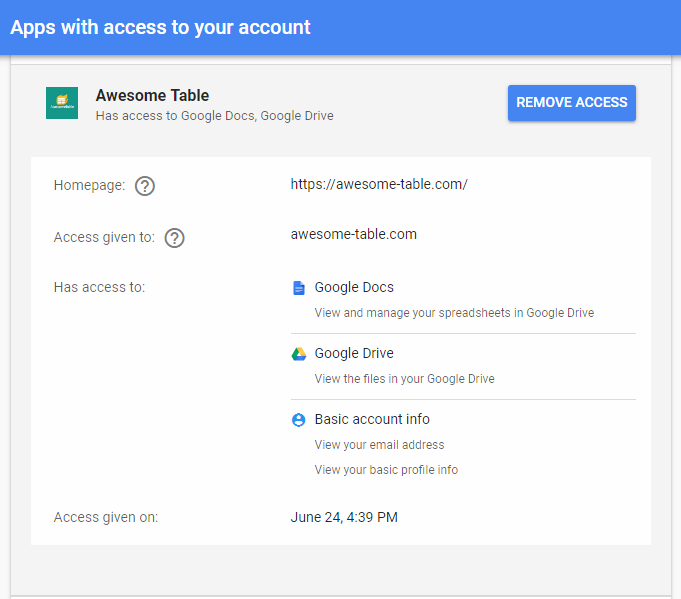Click the Basic account info heading

point(372,419)
